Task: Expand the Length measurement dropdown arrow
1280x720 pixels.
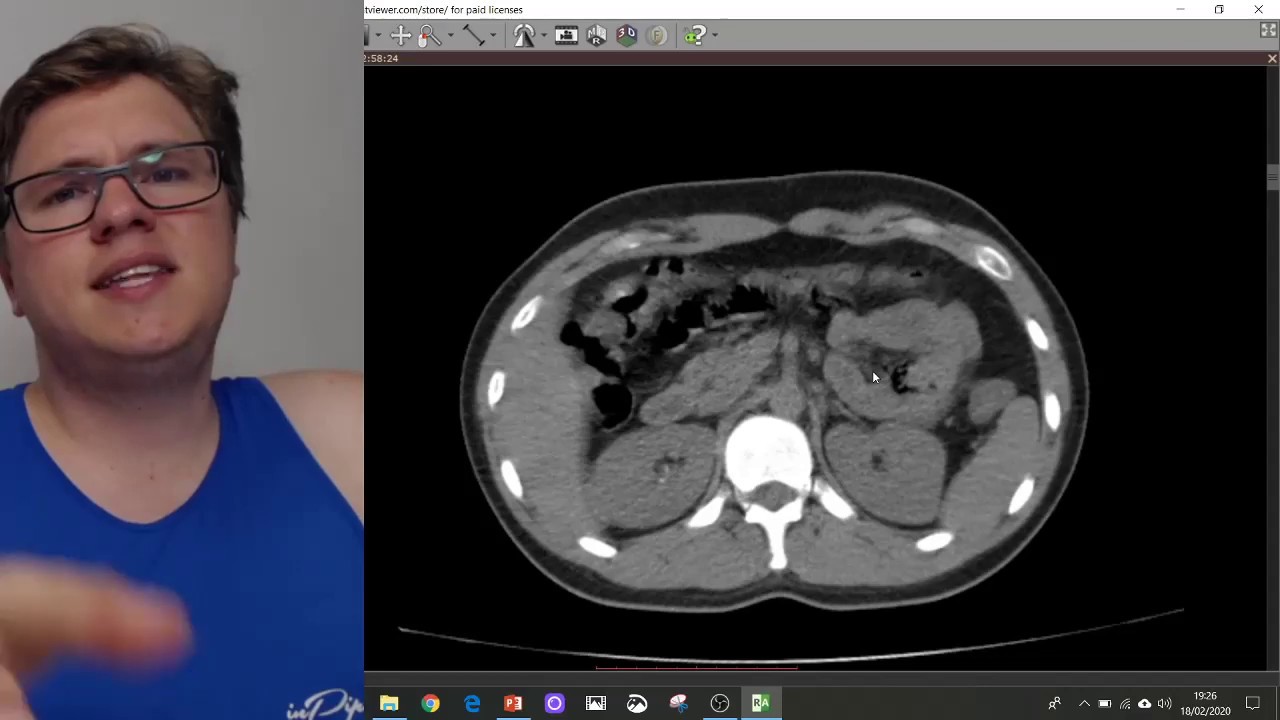Action: coord(493,36)
